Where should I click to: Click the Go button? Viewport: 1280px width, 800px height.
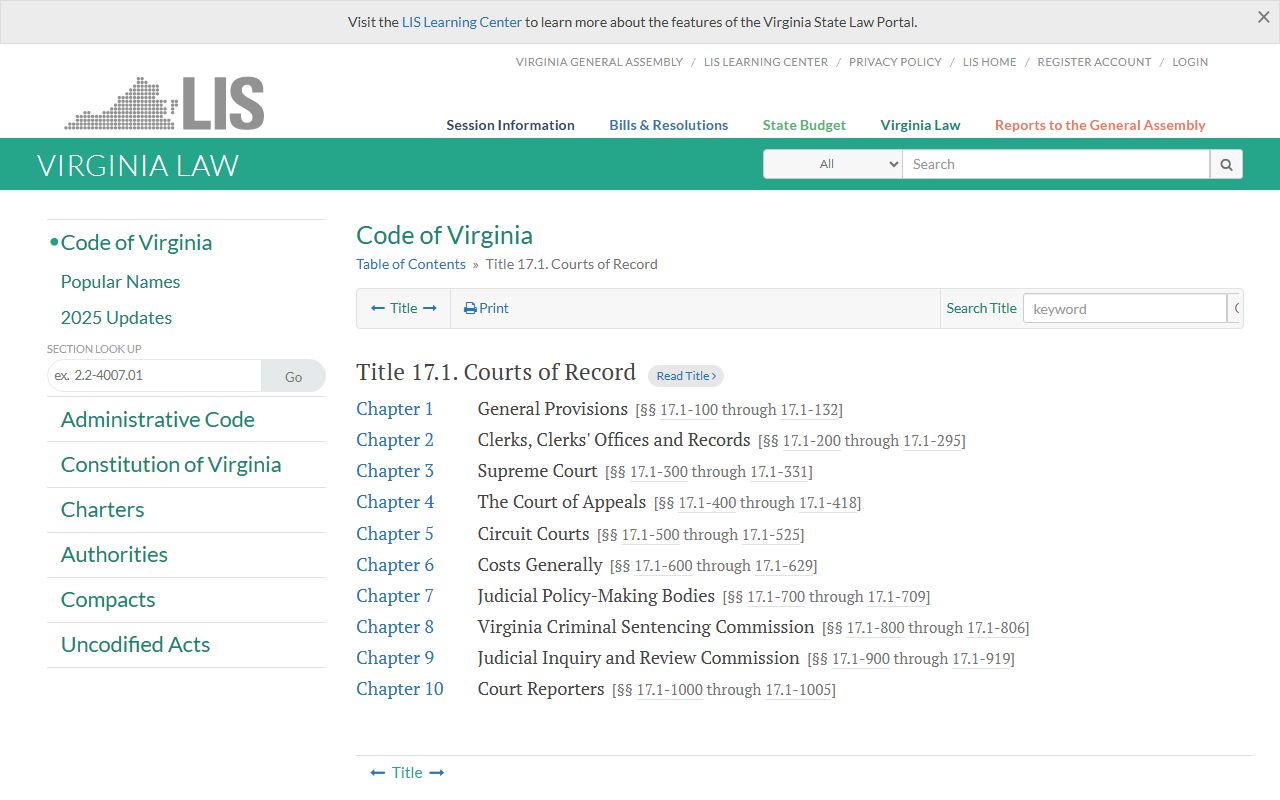point(293,376)
